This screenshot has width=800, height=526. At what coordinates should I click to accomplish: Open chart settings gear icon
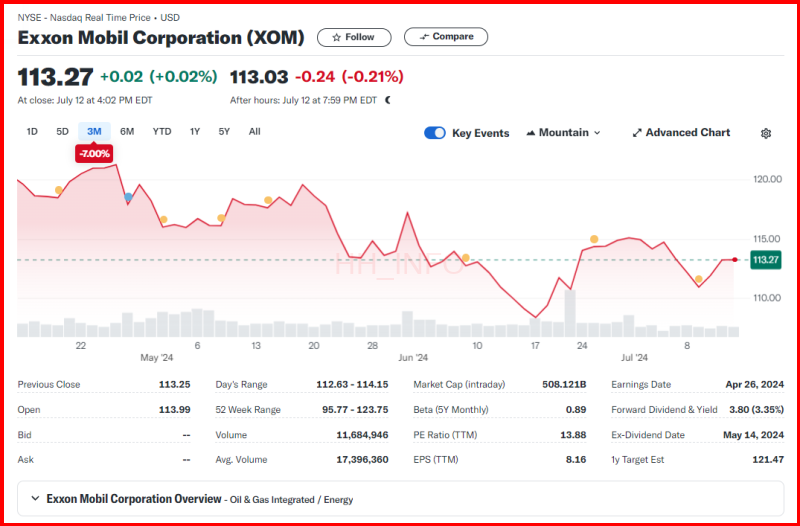coord(765,133)
